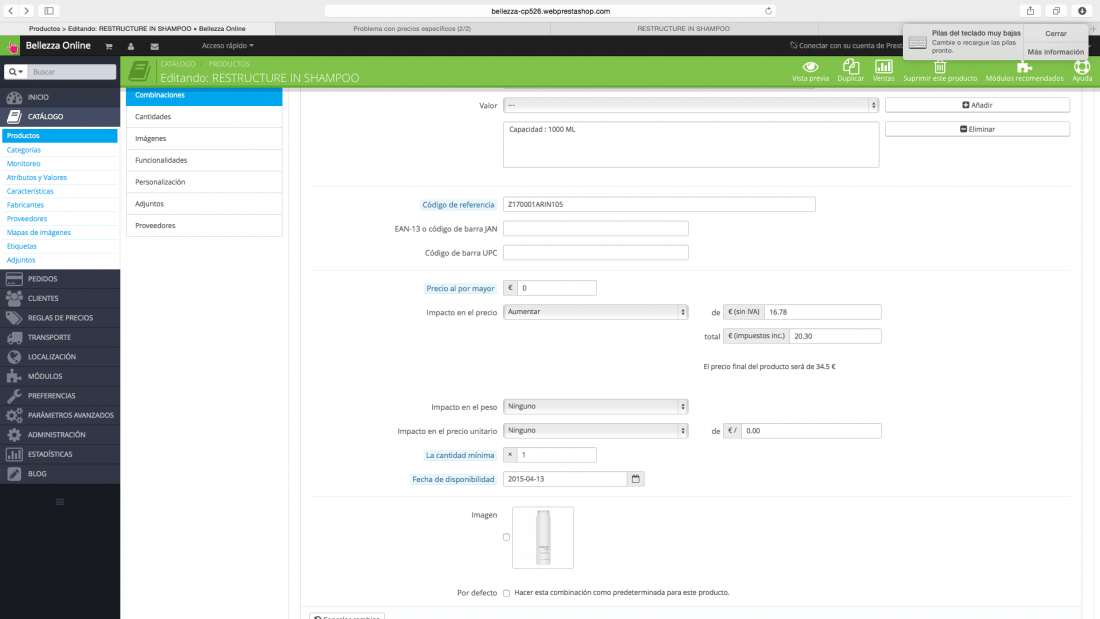Image resolution: width=1100 pixels, height=619 pixels.
Task: Select the Adjuntos product tab
Action: point(204,204)
